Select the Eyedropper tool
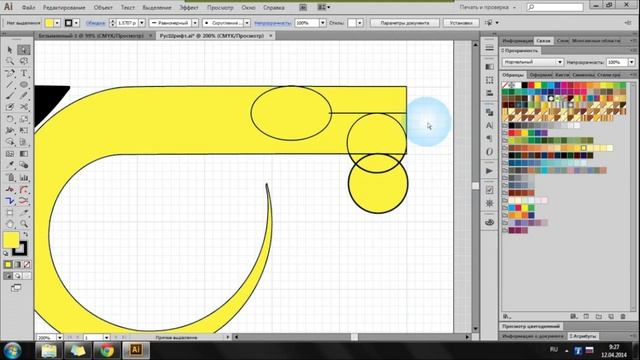 (x=10, y=165)
